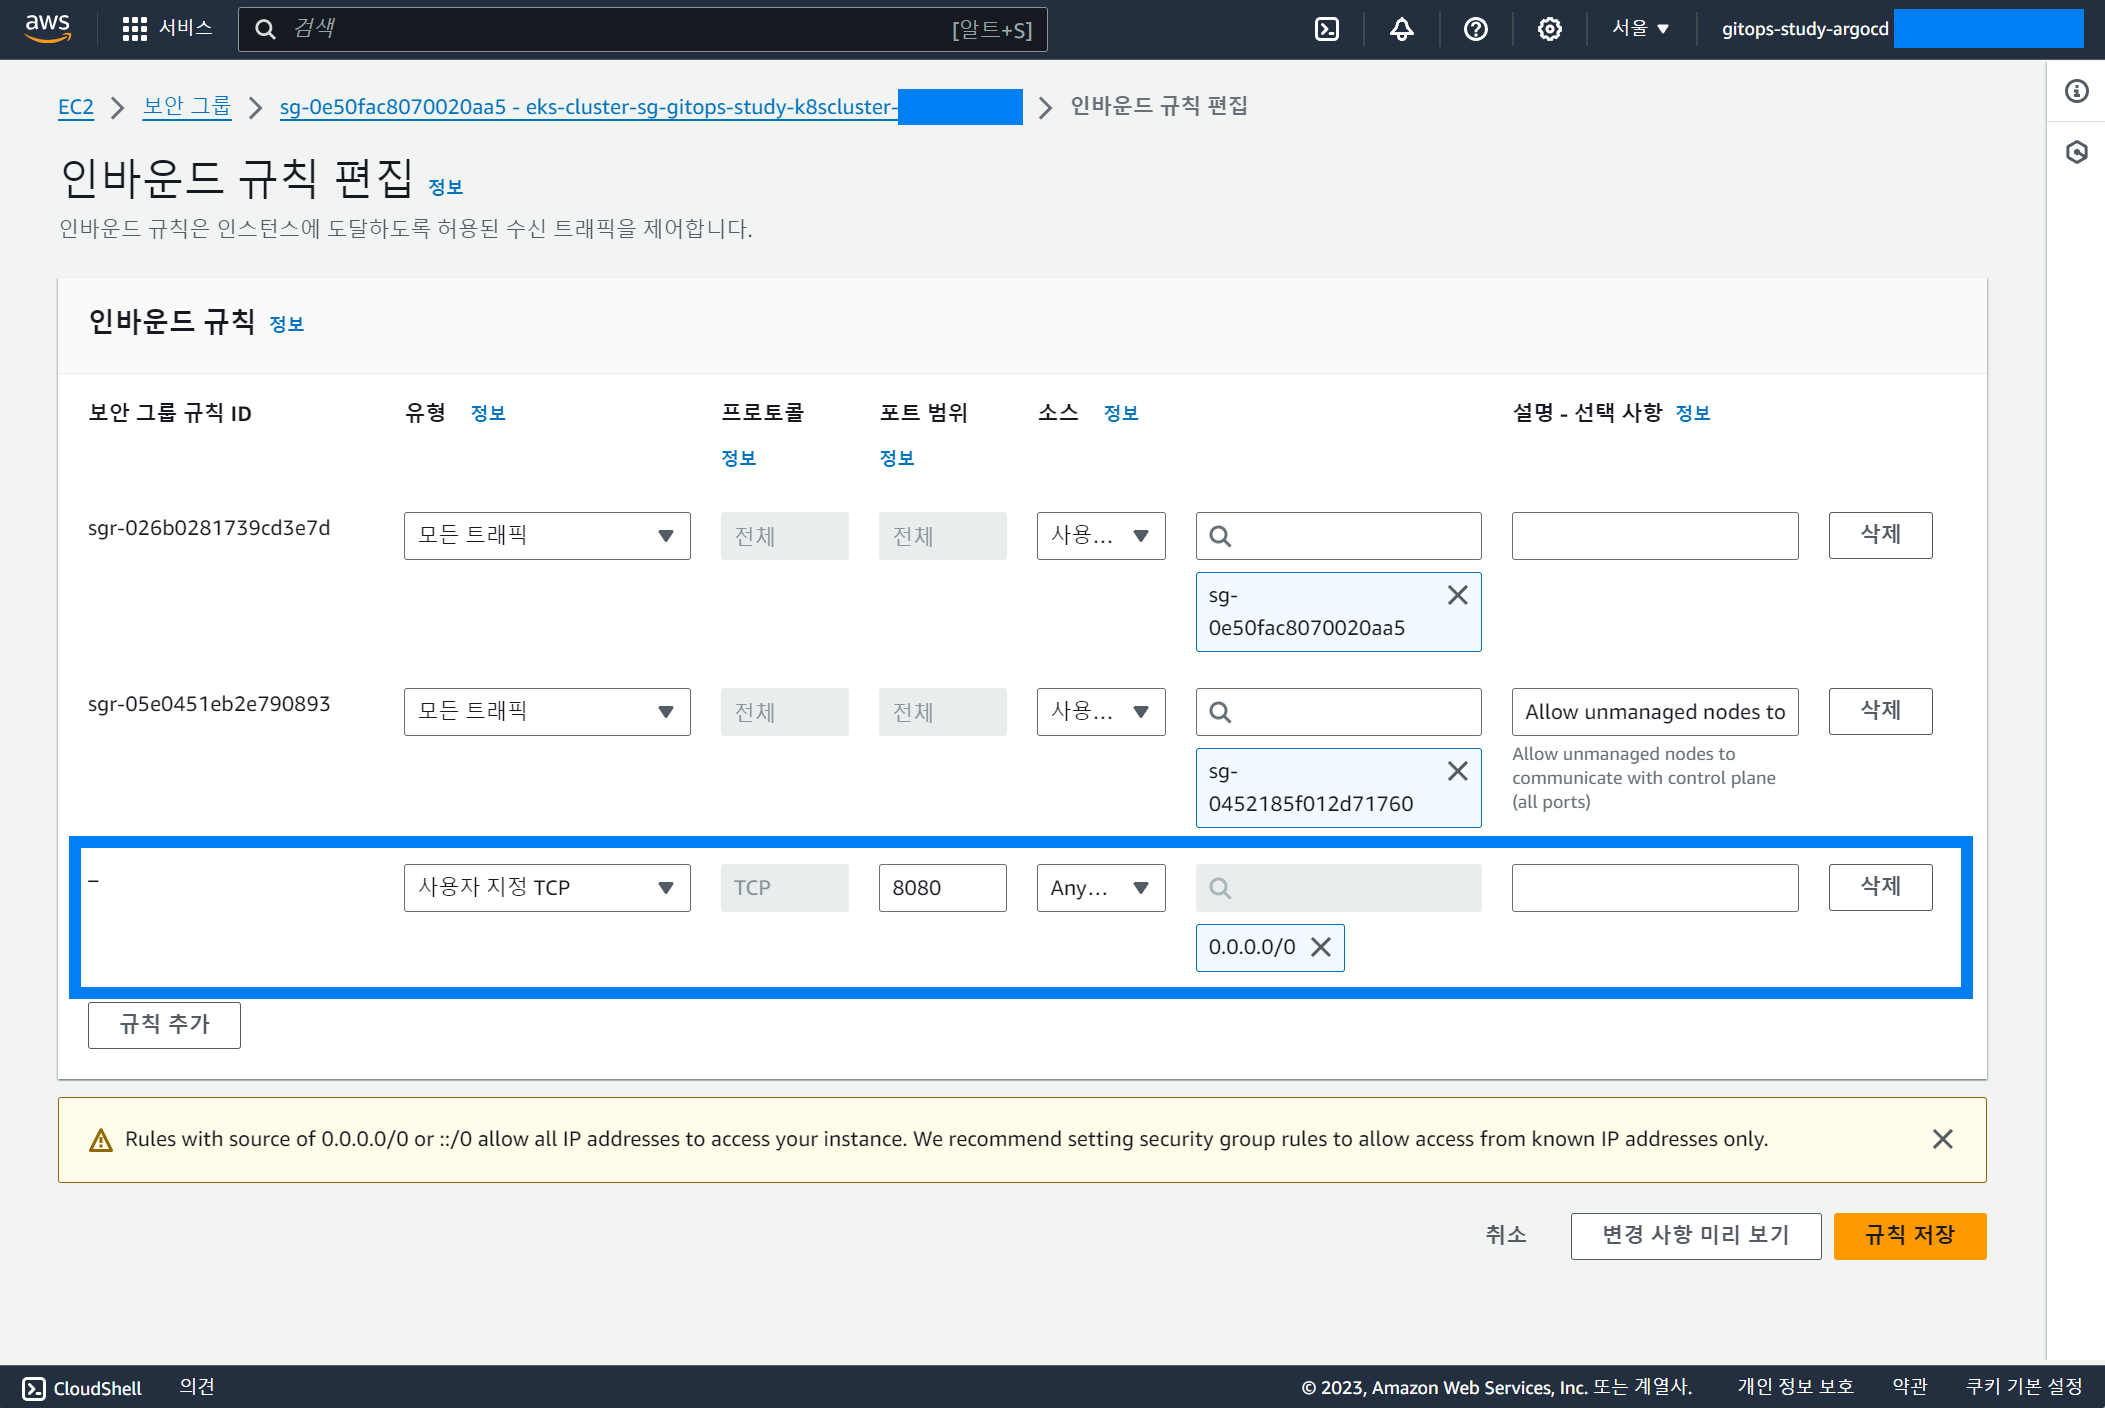Viewport: 2105px width, 1408px height.
Task: Go to the EC2 breadcrumb link
Action: pos(76,107)
